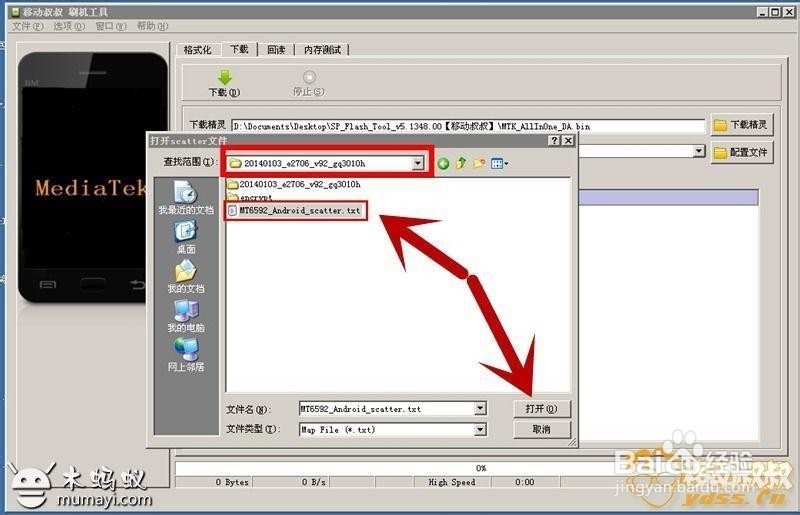This screenshot has height=515, width=800.
Task: Switch to the Readback (回读) tab
Action: (x=276, y=50)
